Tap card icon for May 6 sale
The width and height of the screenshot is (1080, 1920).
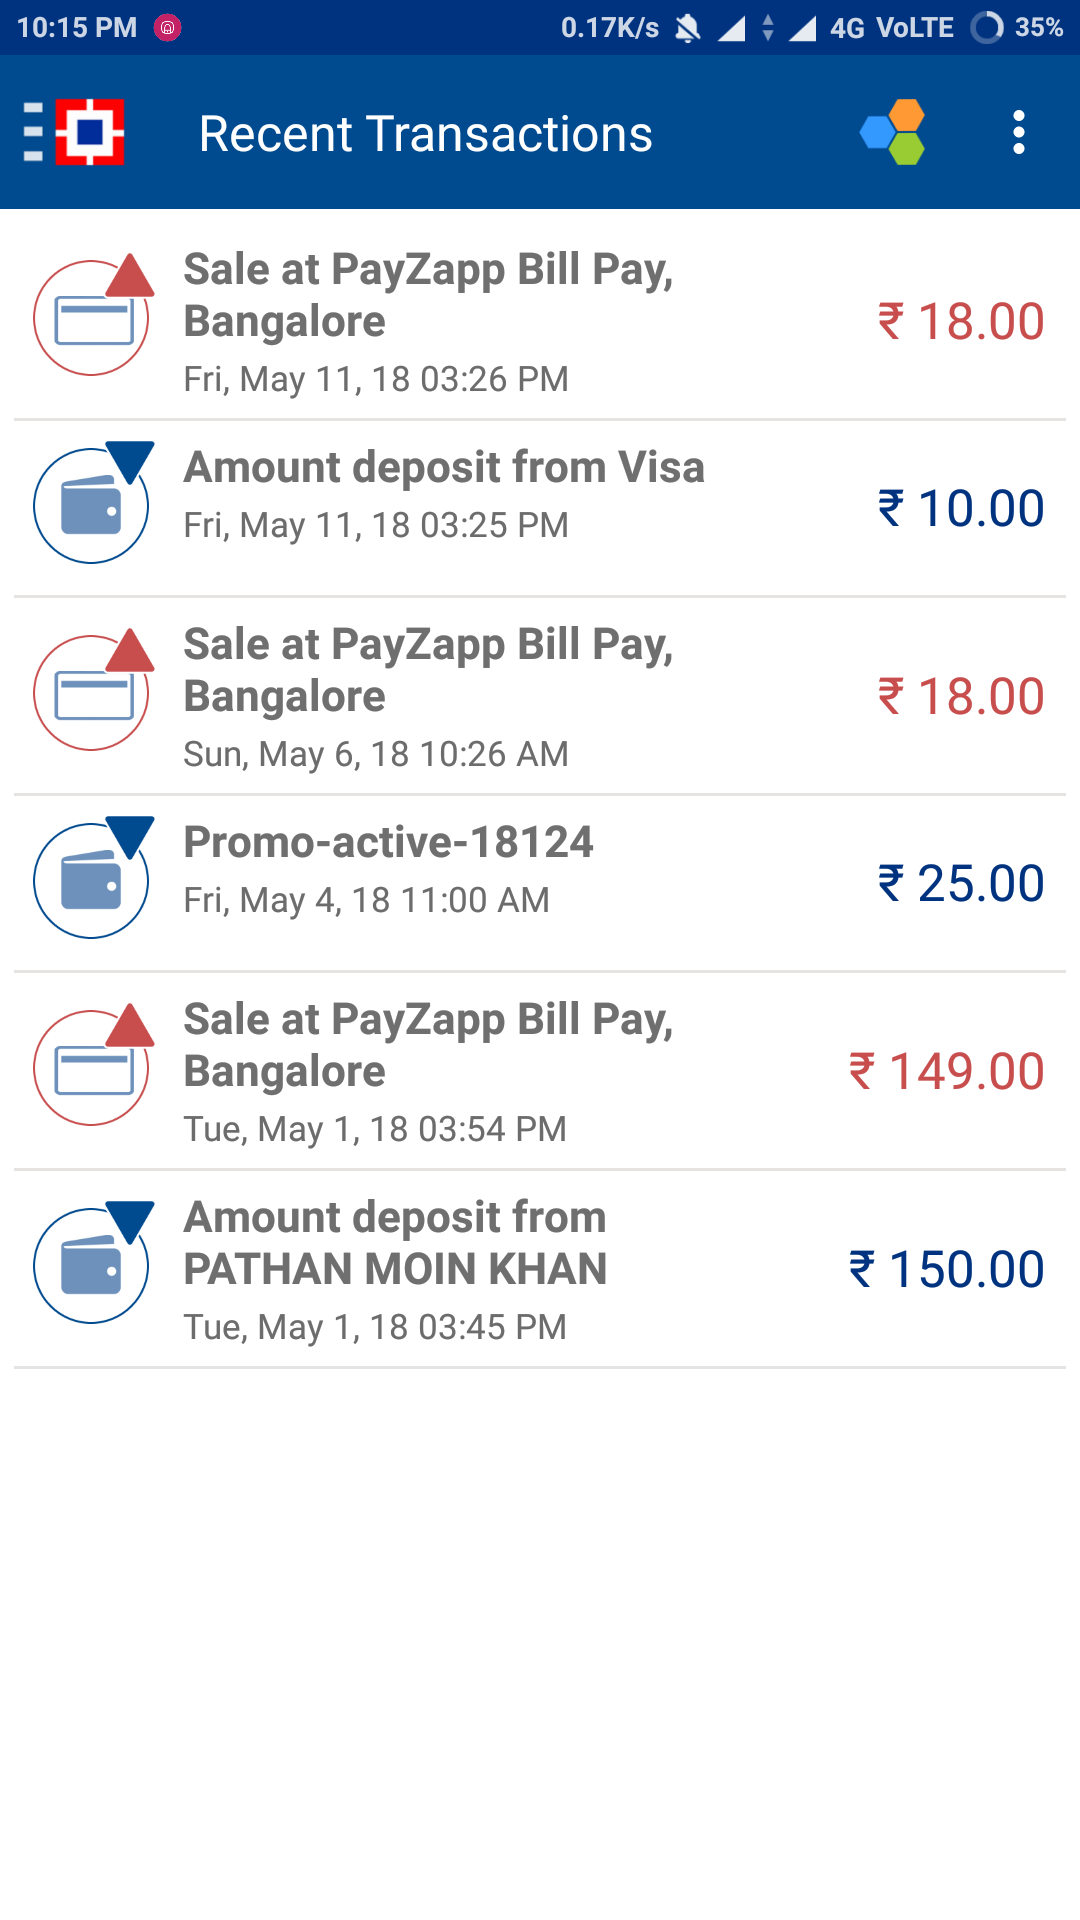tap(92, 693)
